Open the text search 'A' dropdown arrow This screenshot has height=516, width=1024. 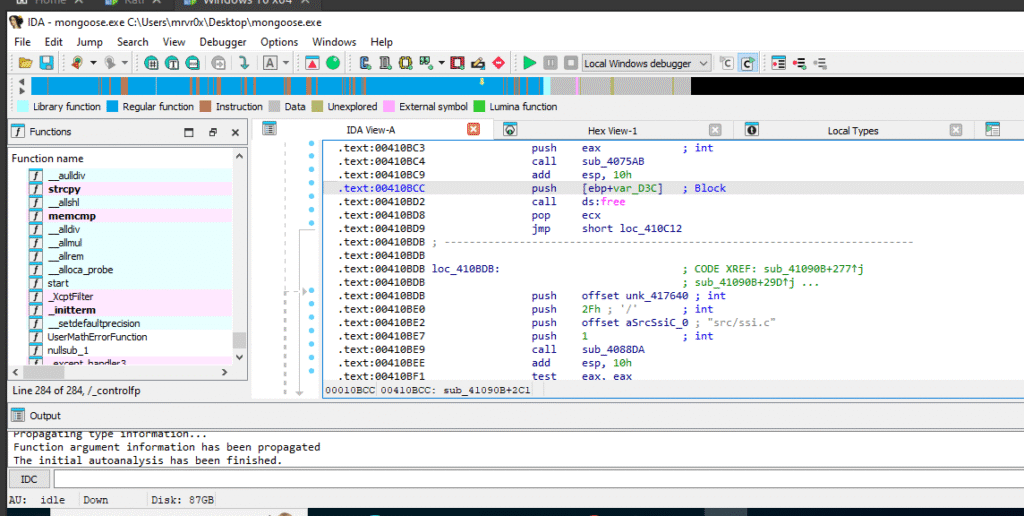(285, 63)
